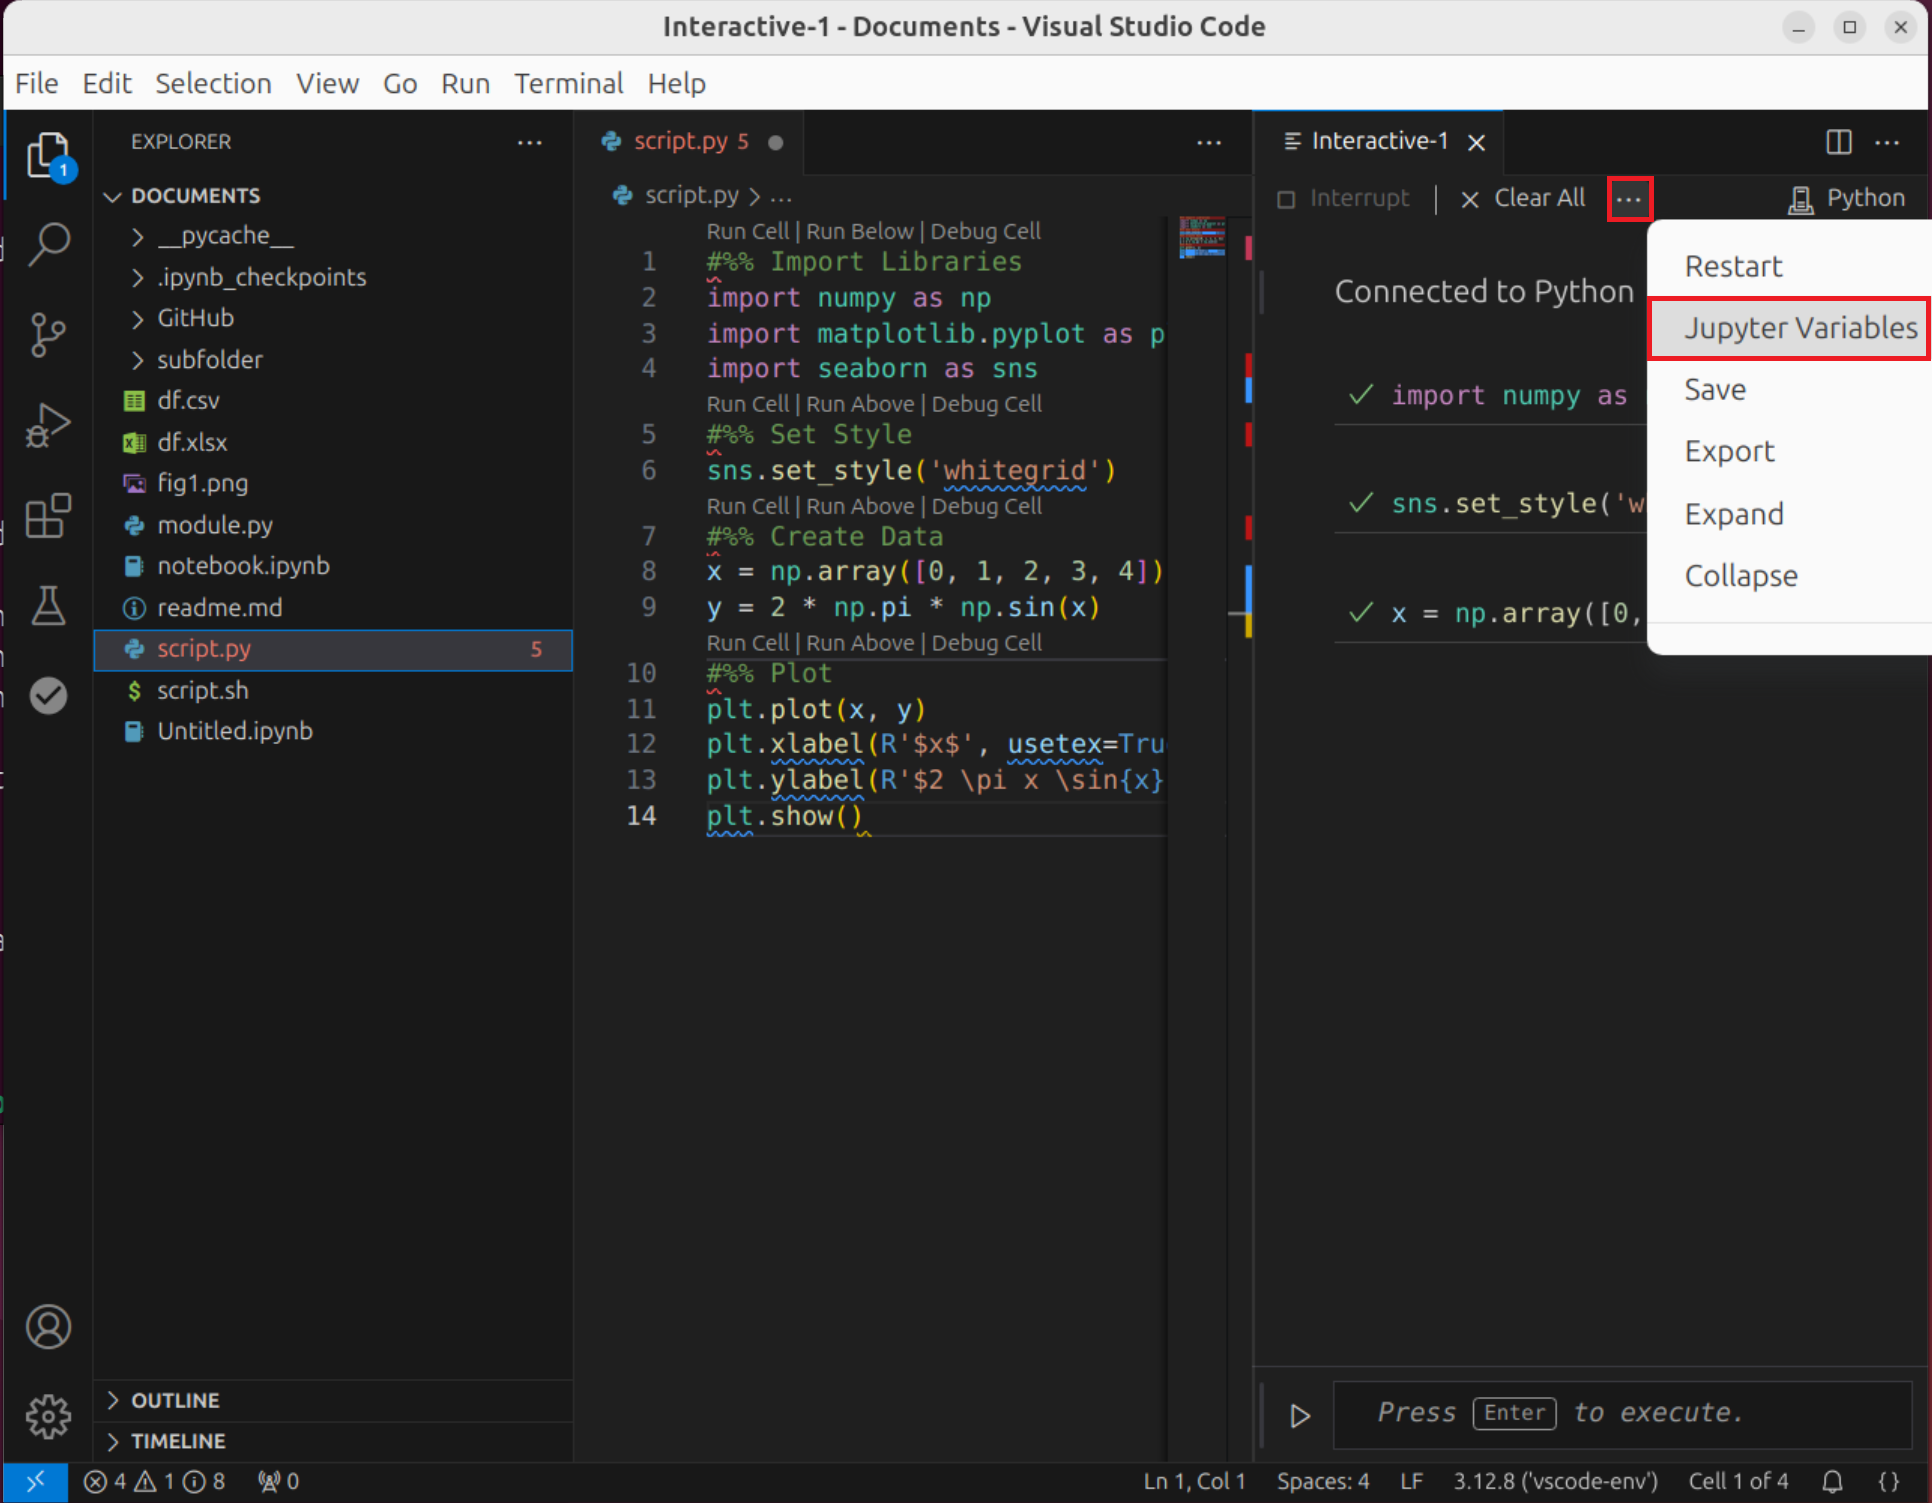Click the Clear All button
Viewport: 1932px width, 1503px height.
1523,199
